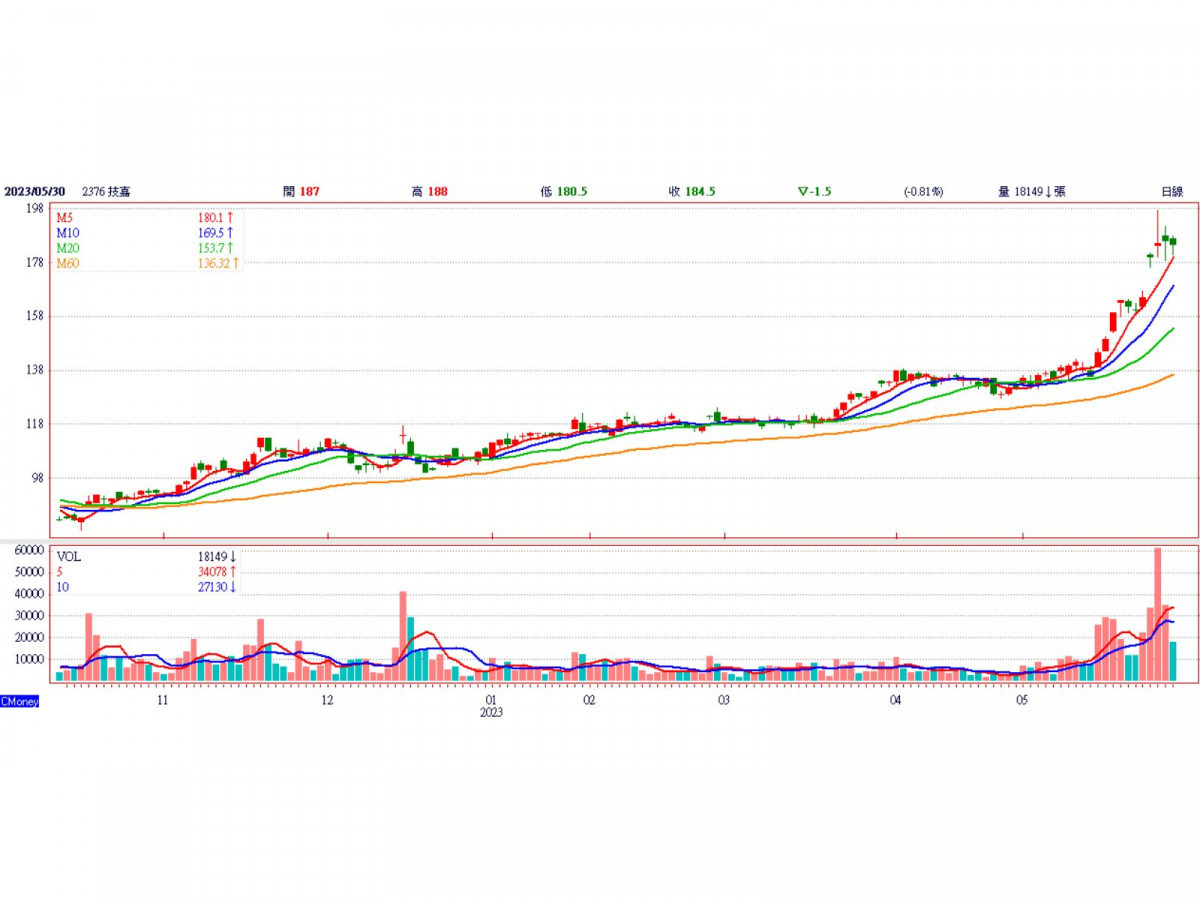Click the M5 up-arrow indicator
This screenshot has width=1200, height=900.
230,217
